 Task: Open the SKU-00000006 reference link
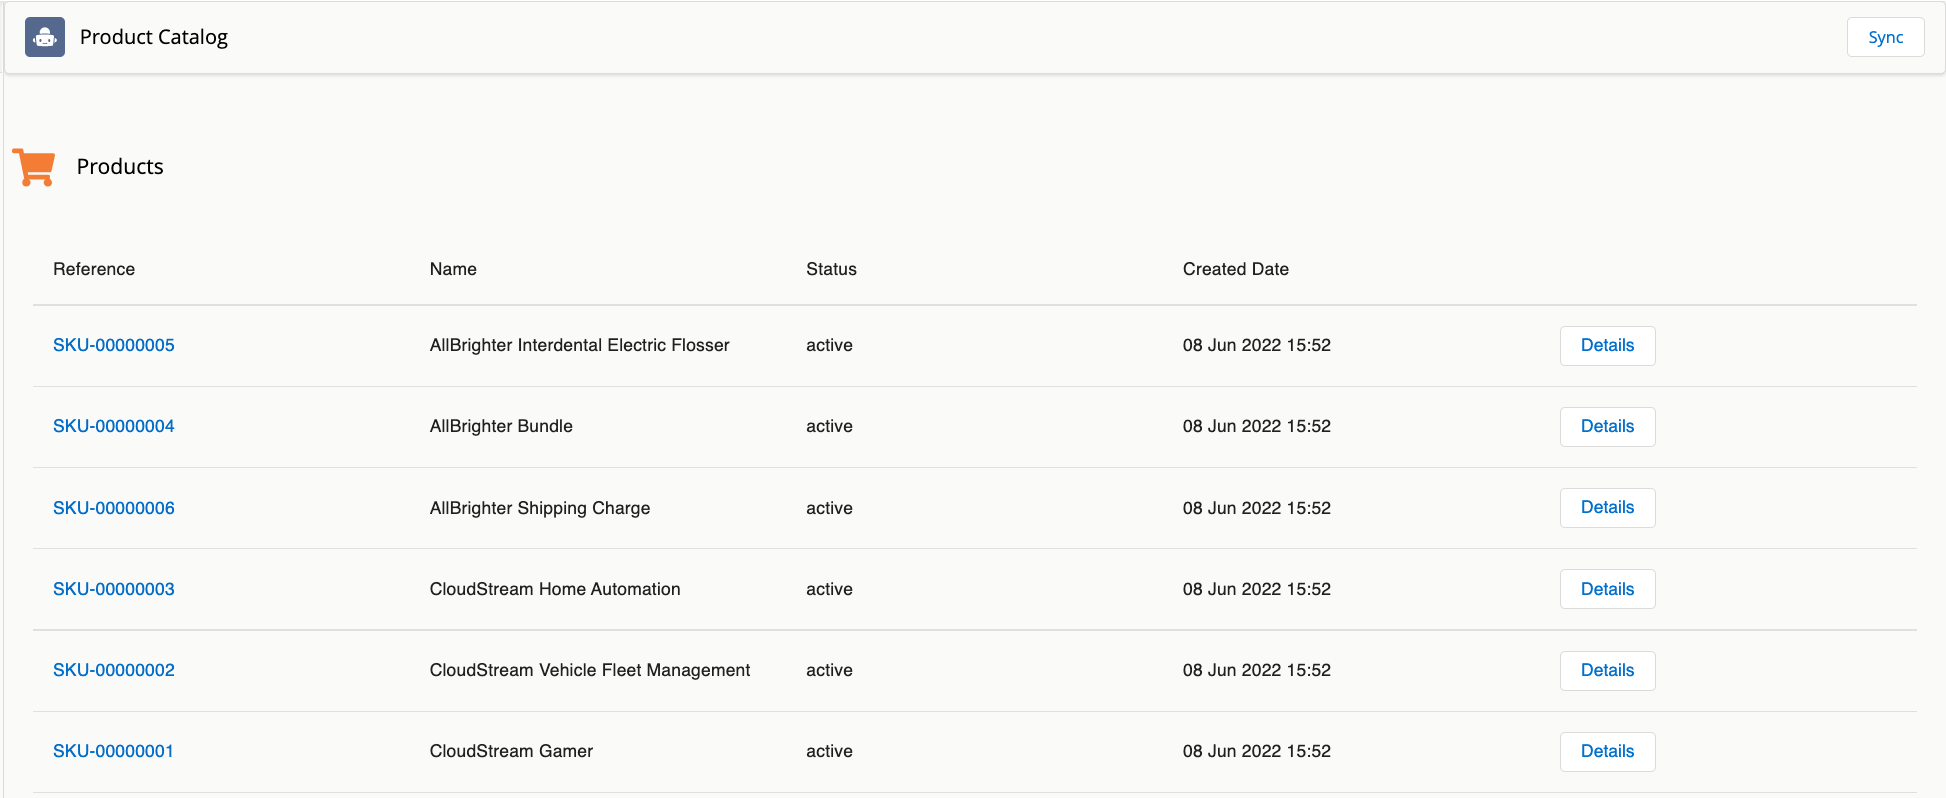(x=114, y=508)
